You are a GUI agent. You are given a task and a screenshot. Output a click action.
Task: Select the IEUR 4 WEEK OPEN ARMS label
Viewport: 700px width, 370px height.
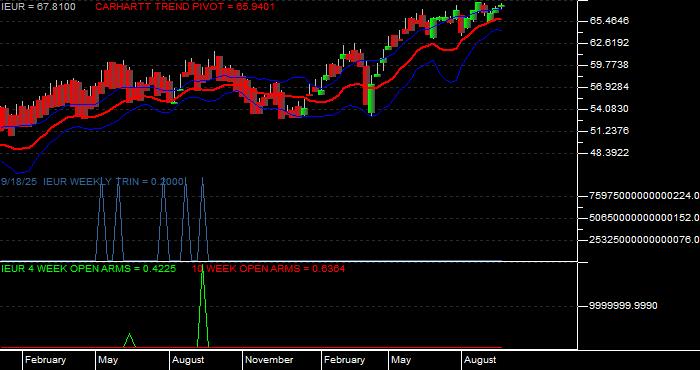88,269
